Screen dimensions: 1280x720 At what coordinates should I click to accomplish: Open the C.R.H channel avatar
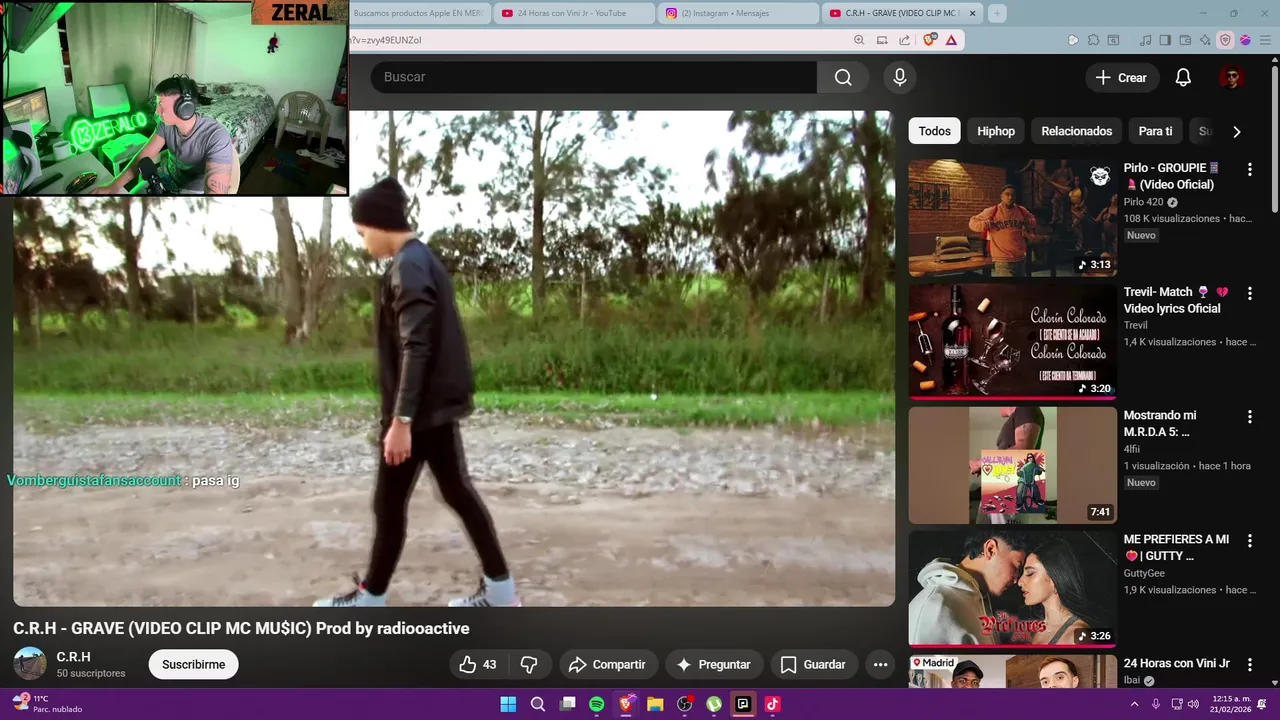[30, 663]
